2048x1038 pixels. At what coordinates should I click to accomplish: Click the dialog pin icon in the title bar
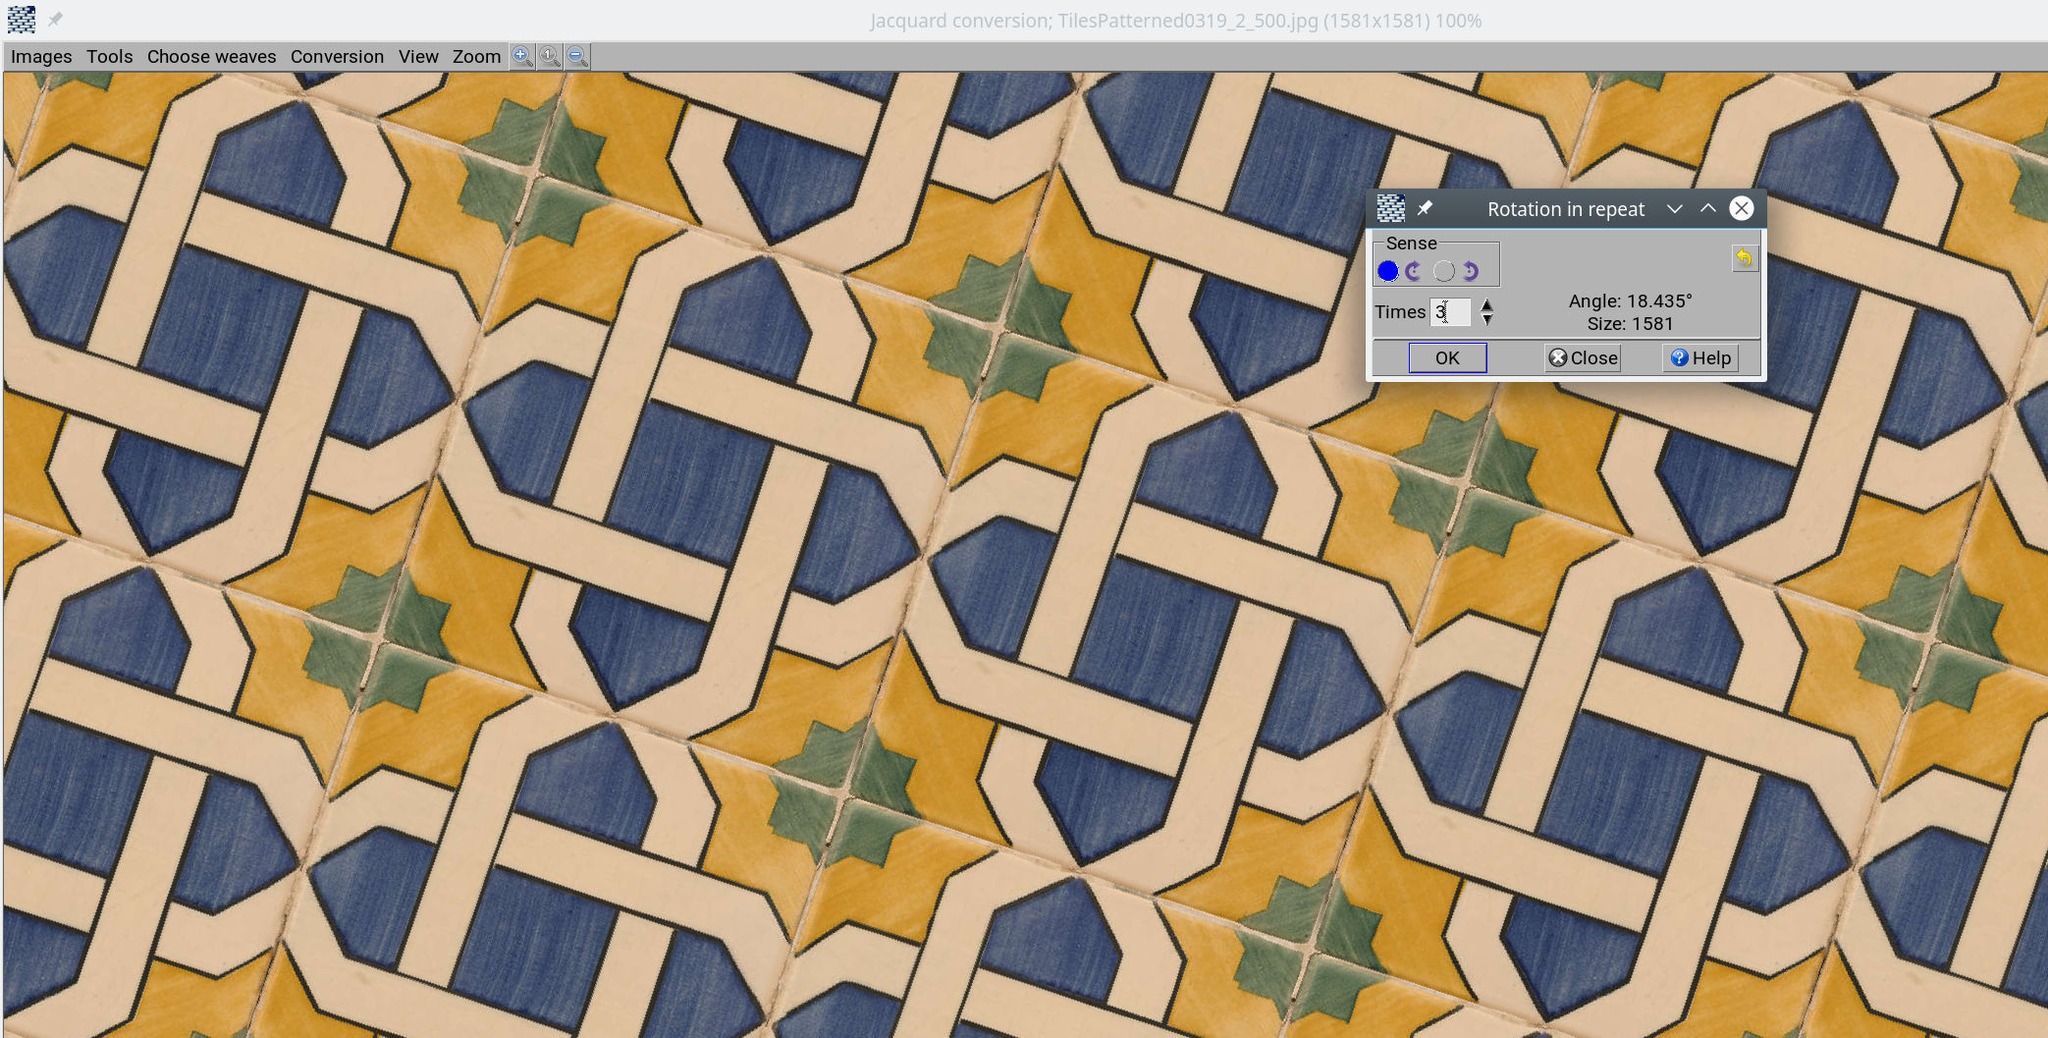[x=1424, y=208]
